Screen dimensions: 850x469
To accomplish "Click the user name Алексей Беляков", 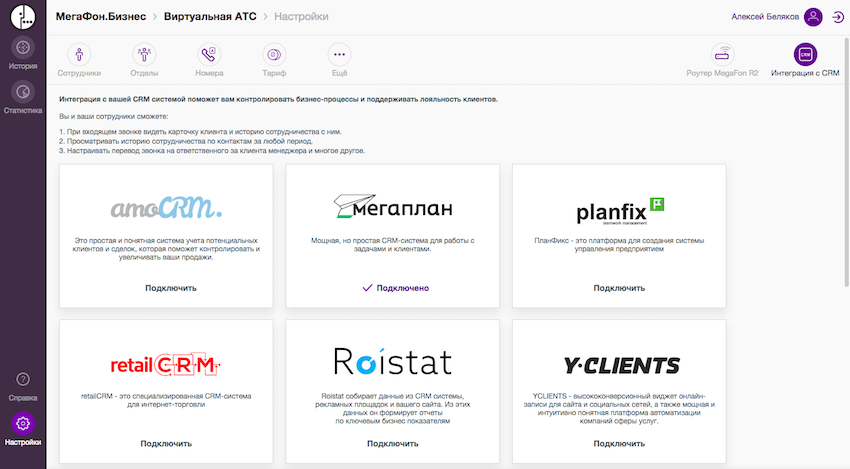I will pos(765,17).
